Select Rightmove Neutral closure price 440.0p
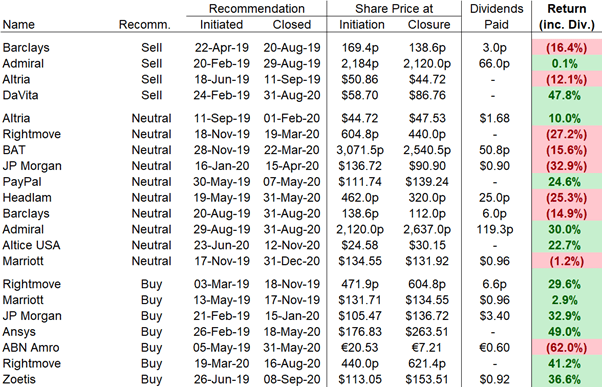This screenshot has height=387, width=602. [x=427, y=134]
